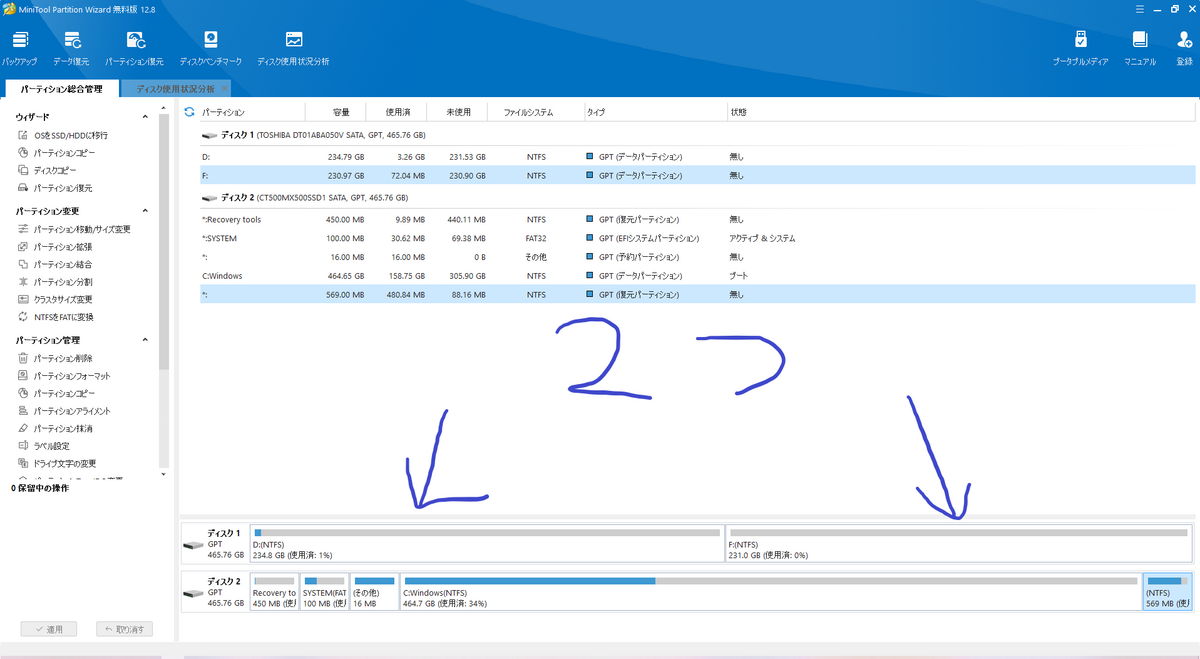Select Recovery to 450 MB block in disk map

pyautogui.click(x=275, y=591)
